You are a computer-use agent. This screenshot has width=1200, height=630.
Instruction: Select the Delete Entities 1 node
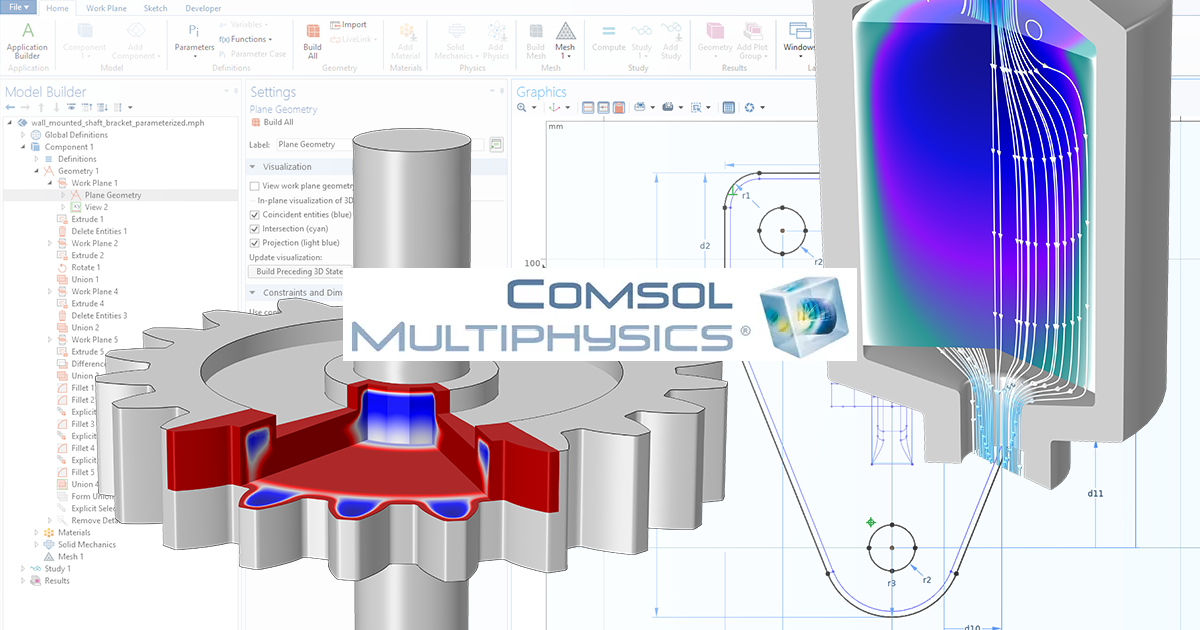pos(99,231)
